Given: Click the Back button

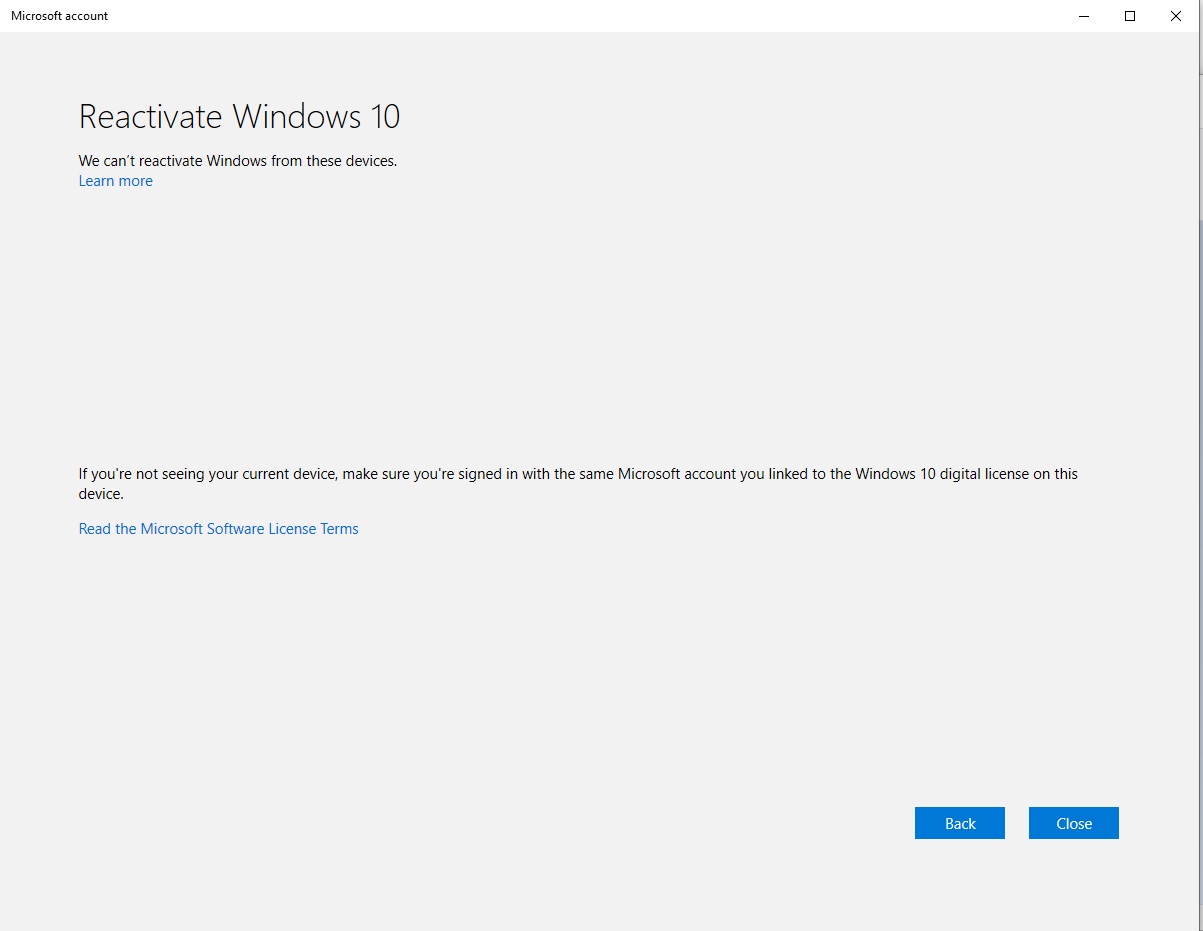Looking at the screenshot, I should coord(960,823).
